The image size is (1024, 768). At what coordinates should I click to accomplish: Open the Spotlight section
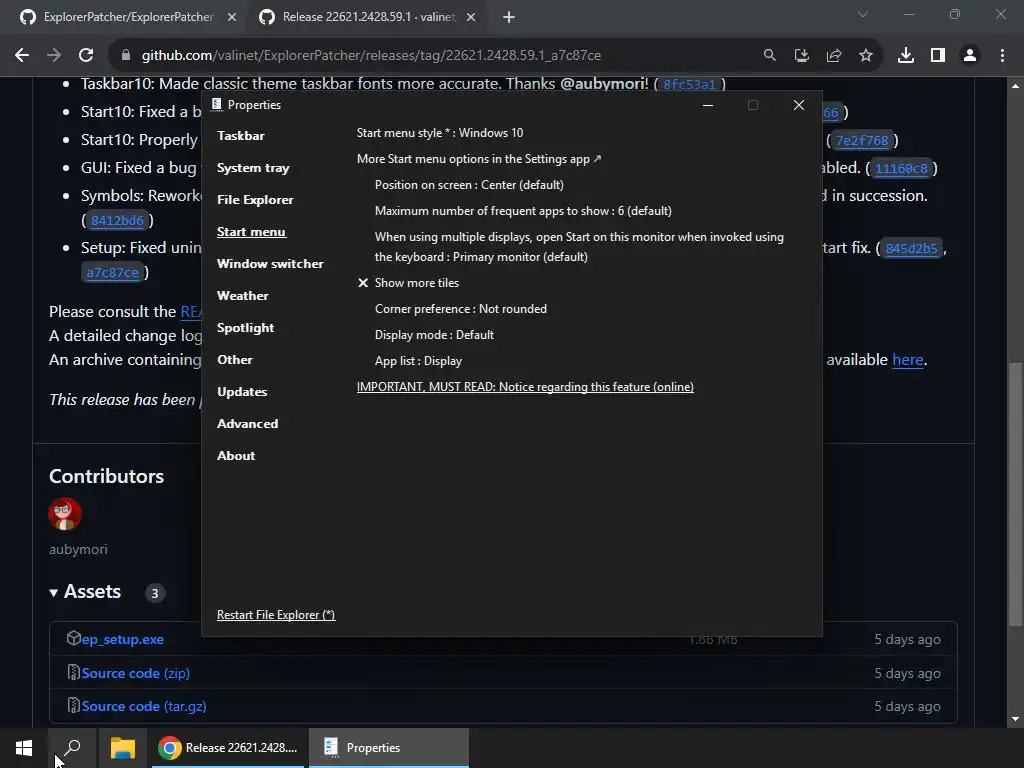tap(246, 328)
